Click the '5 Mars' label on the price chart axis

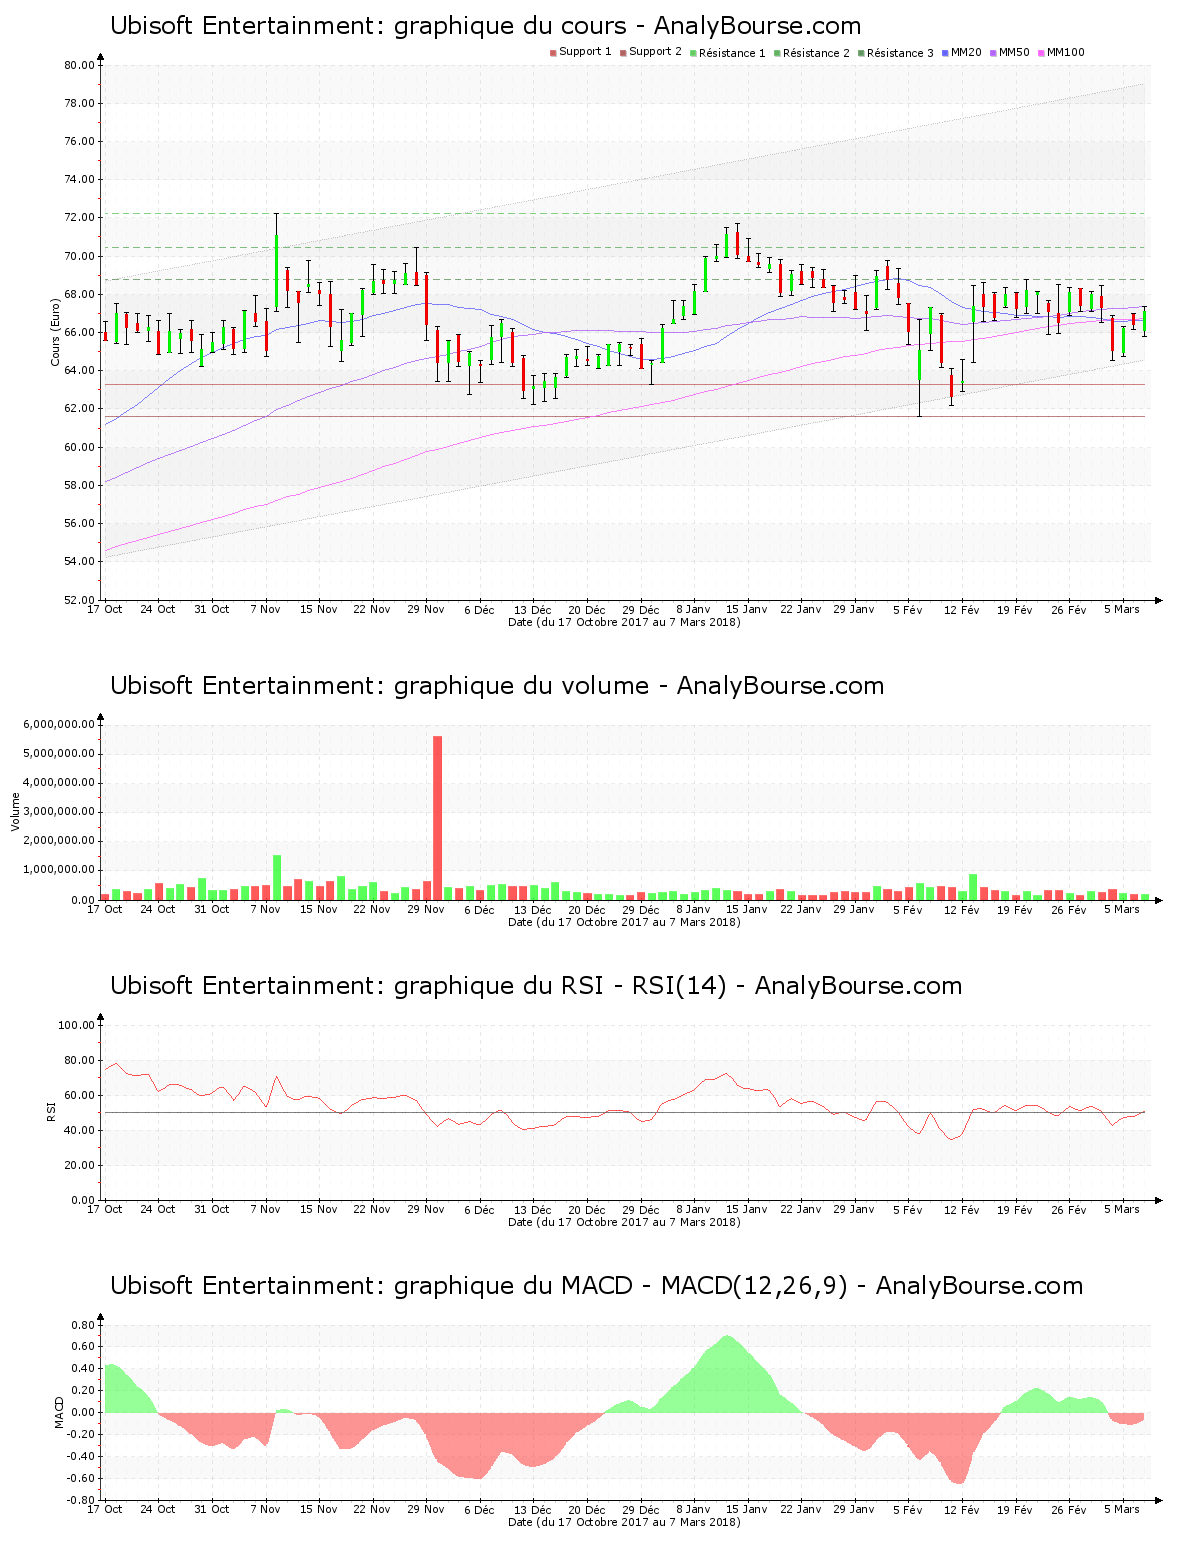(1122, 609)
